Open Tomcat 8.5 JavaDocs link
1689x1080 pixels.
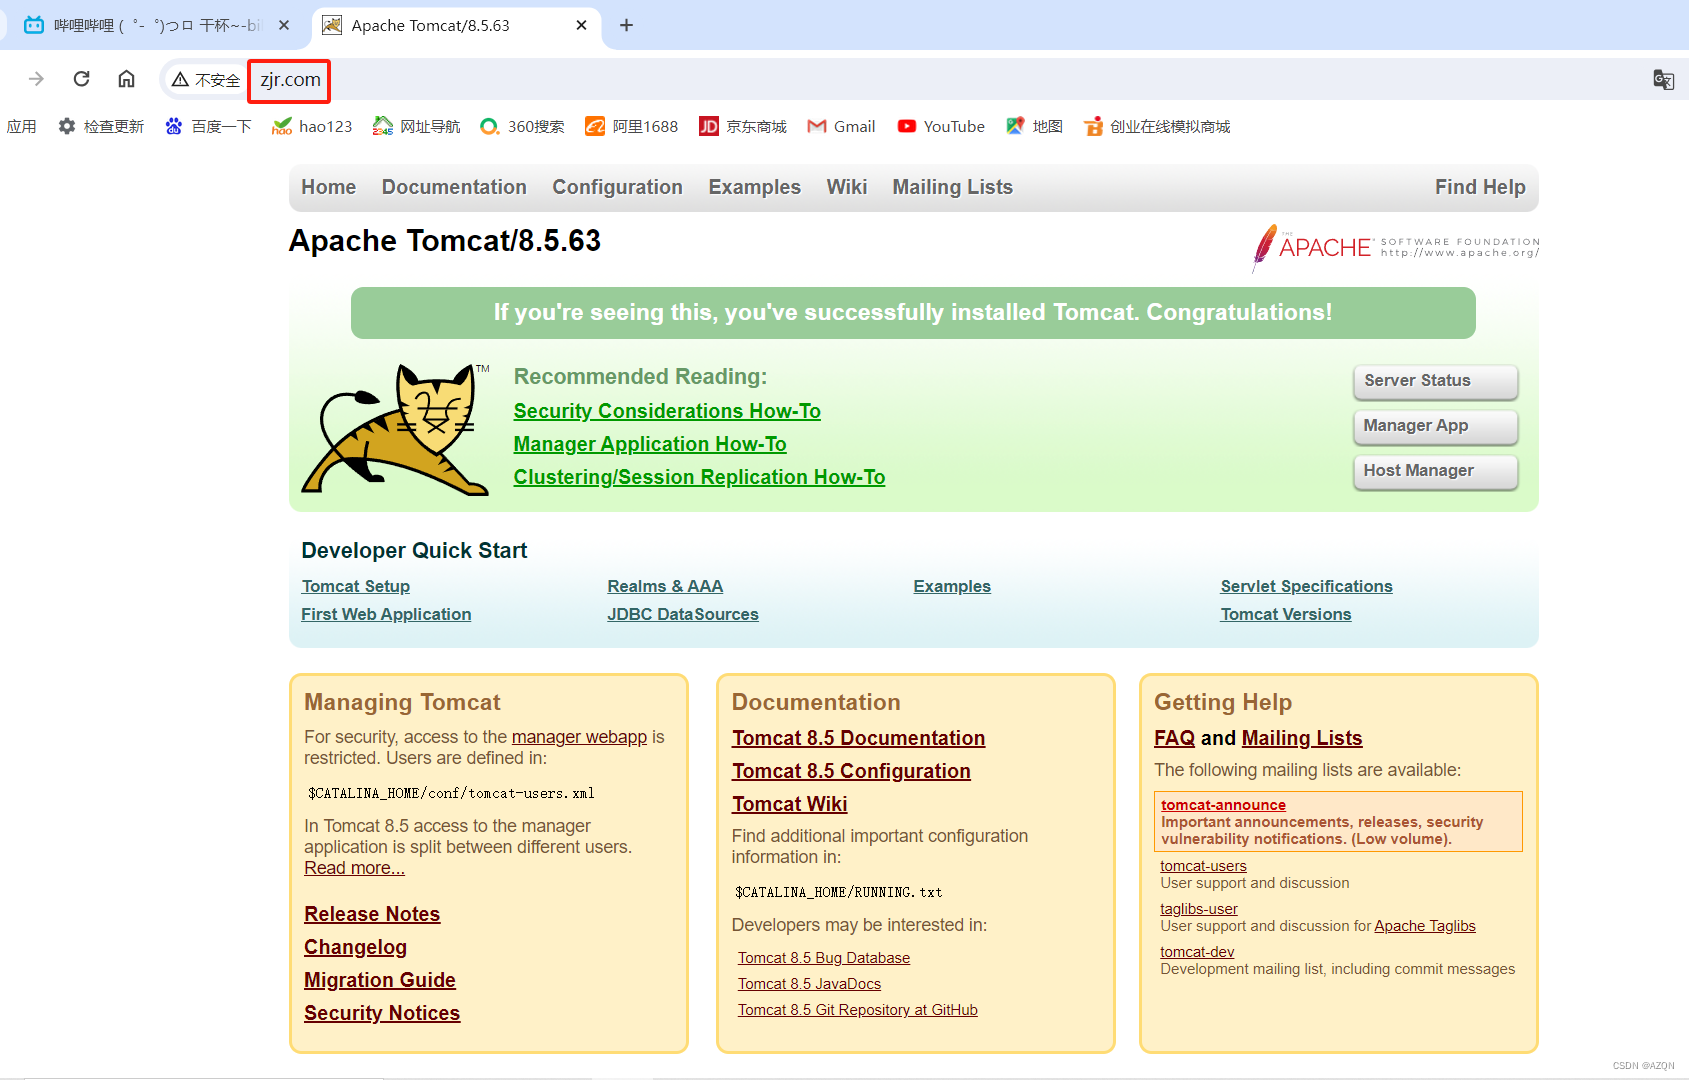click(x=809, y=984)
